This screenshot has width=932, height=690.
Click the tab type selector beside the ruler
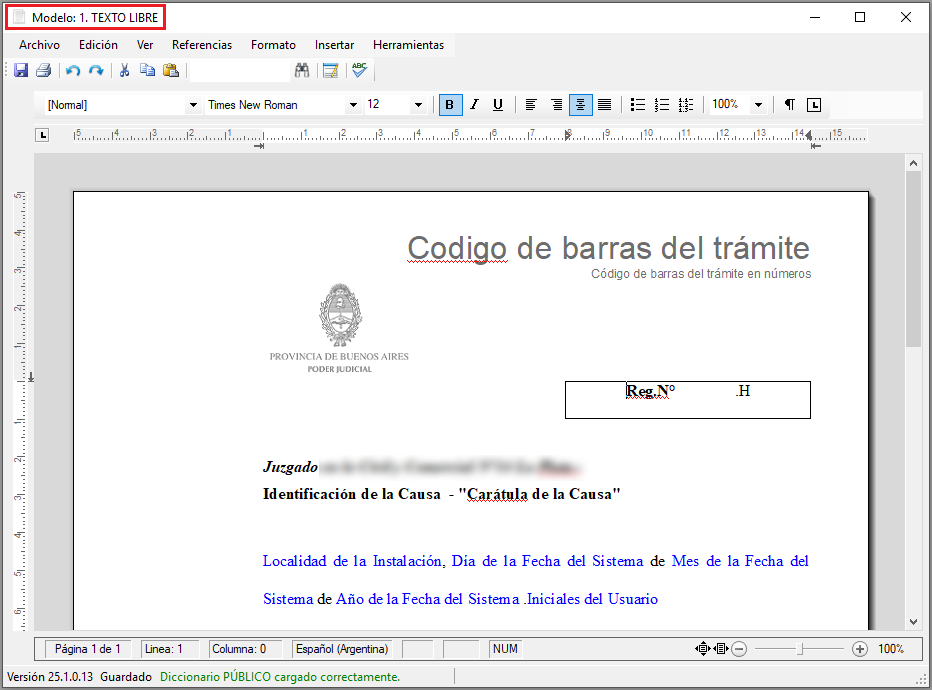(42, 136)
